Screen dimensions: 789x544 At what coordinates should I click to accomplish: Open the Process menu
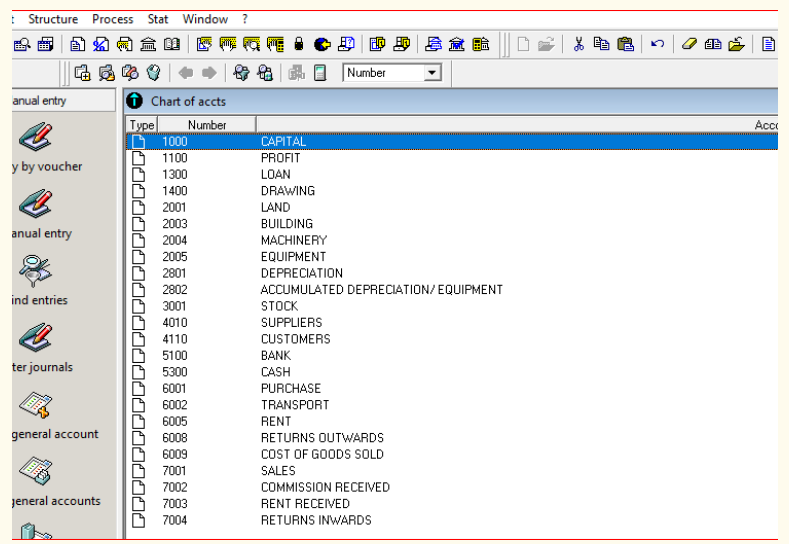pyautogui.click(x=113, y=19)
